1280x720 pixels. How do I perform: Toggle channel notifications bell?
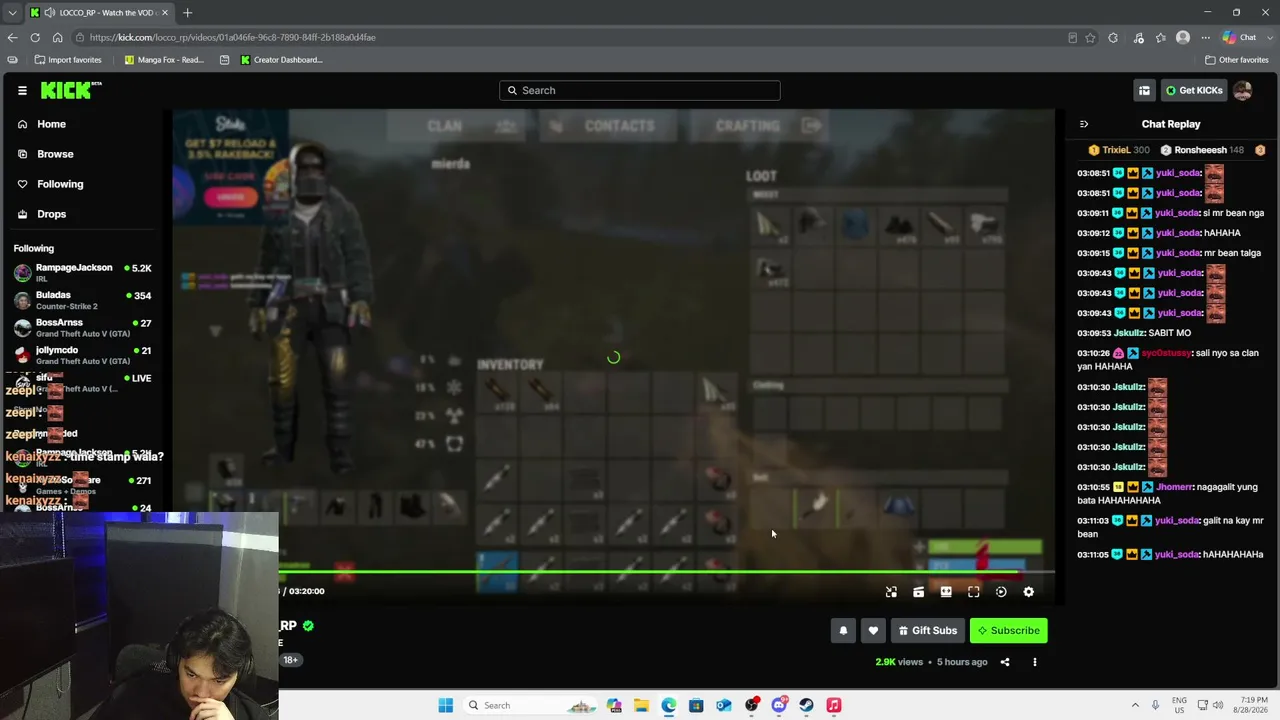843,630
